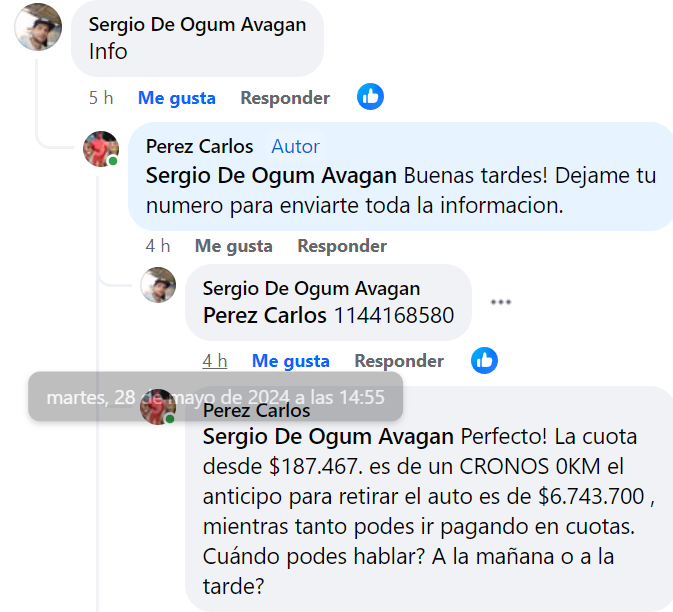The height and width of the screenshot is (612, 673).
Task: Click Responder under the Info comment
Action: [285, 98]
